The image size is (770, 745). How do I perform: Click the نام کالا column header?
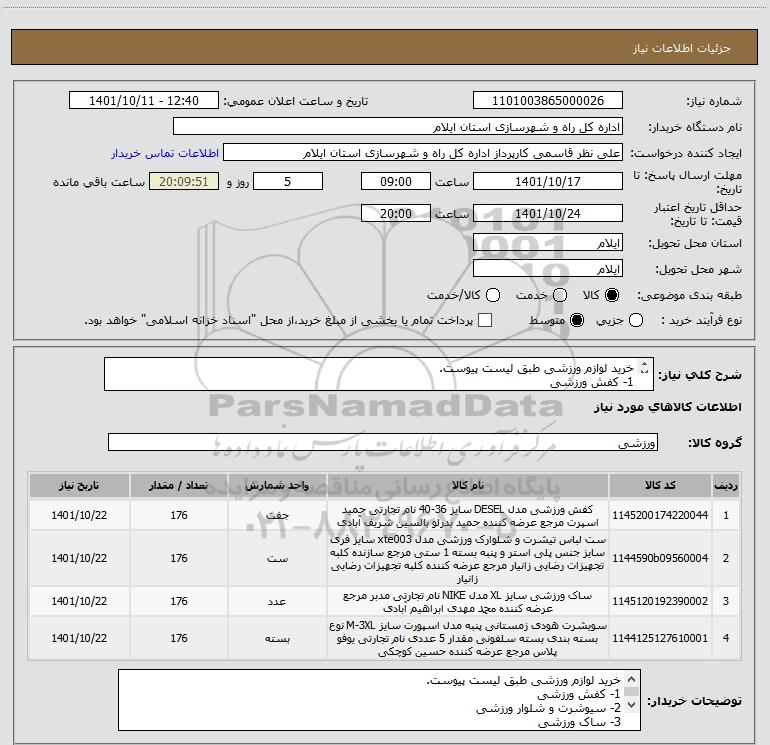[x=468, y=486]
